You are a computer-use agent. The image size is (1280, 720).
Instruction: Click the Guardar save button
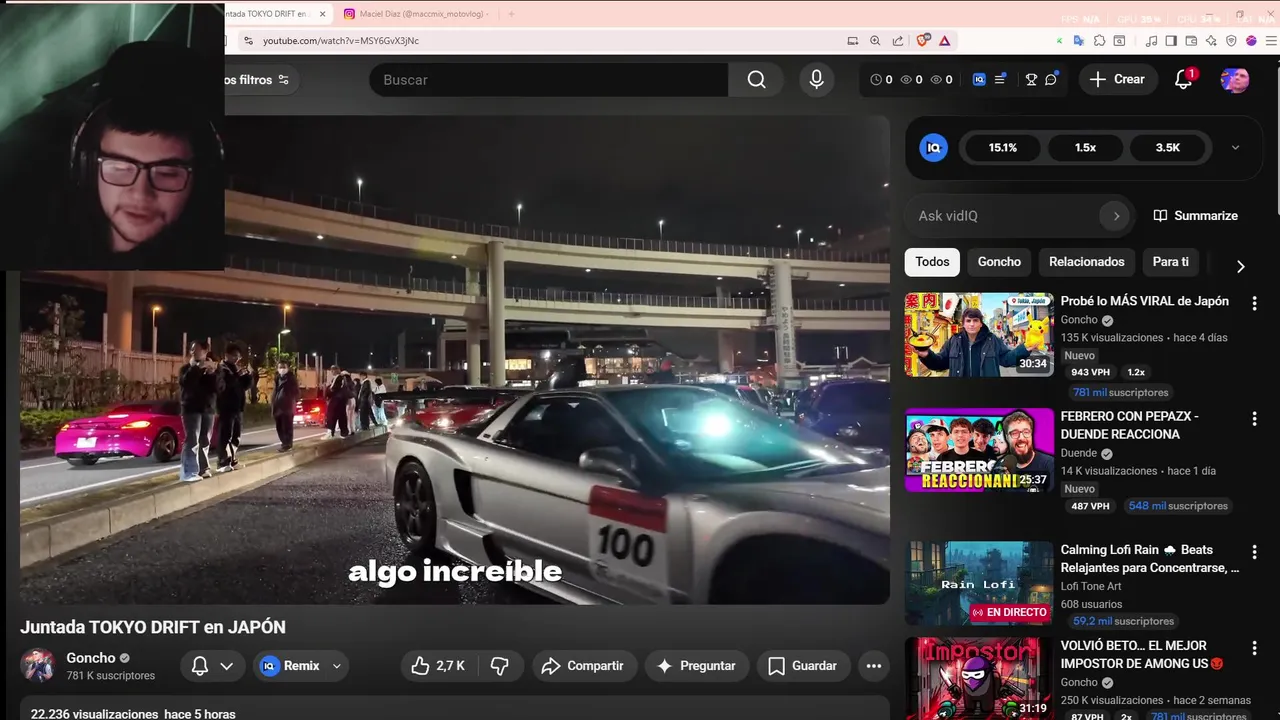803,666
